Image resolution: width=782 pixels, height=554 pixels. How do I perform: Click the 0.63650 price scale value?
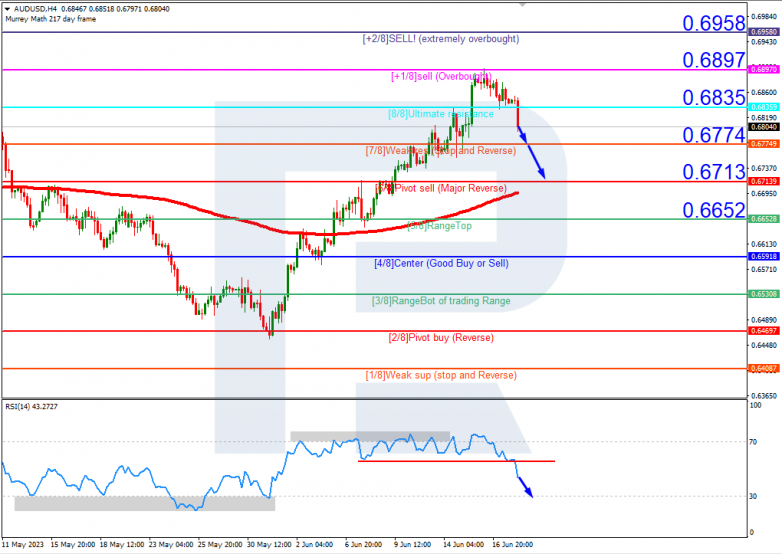[x=764, y=396]
